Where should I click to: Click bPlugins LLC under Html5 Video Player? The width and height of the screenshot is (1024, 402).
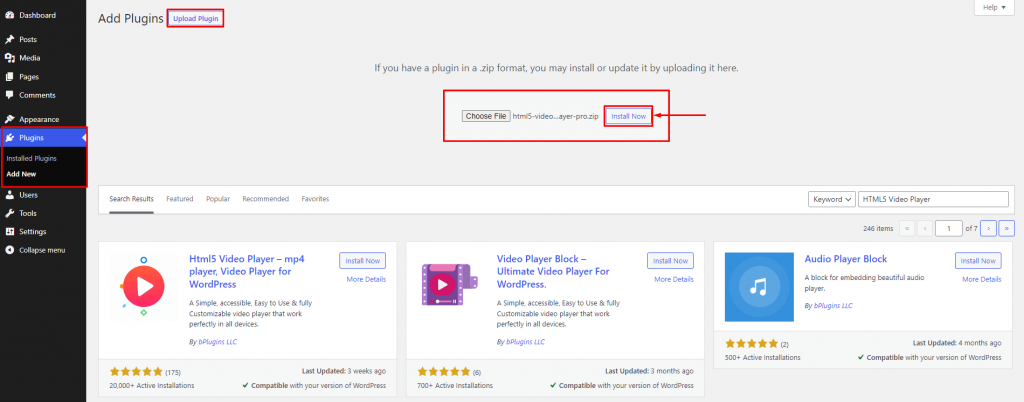[219, 342]
